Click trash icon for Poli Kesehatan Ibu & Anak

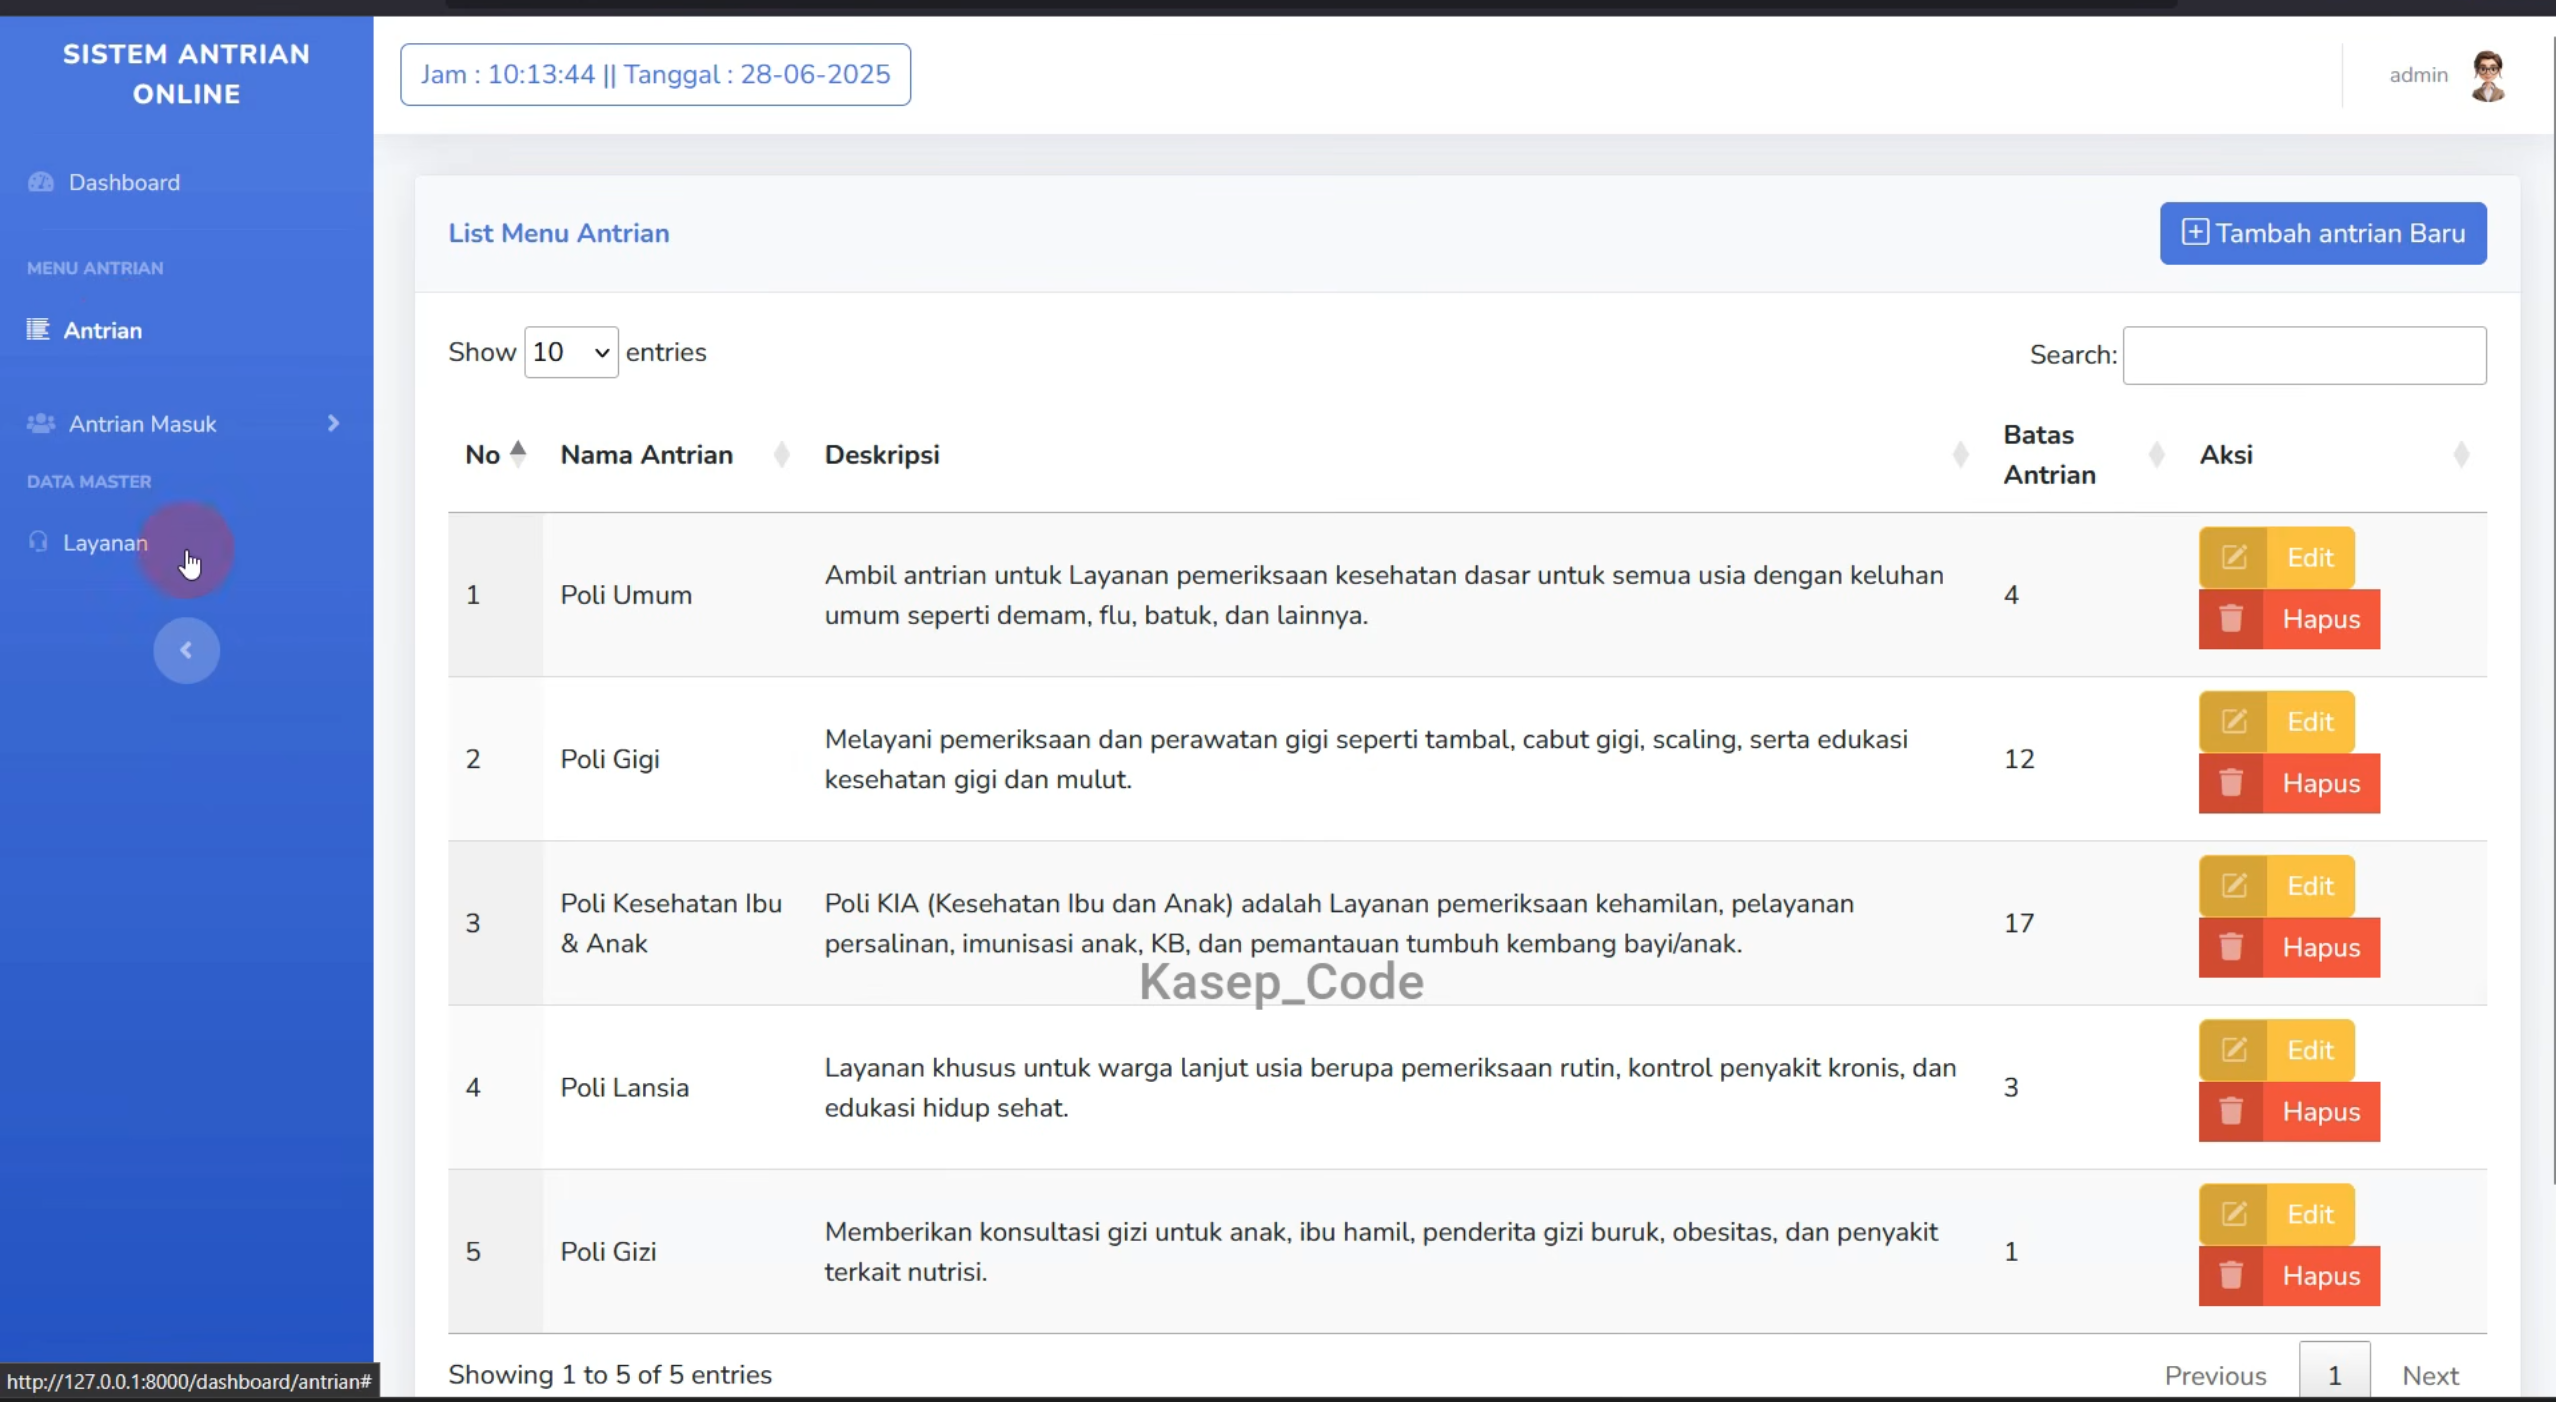[2231, 946]
